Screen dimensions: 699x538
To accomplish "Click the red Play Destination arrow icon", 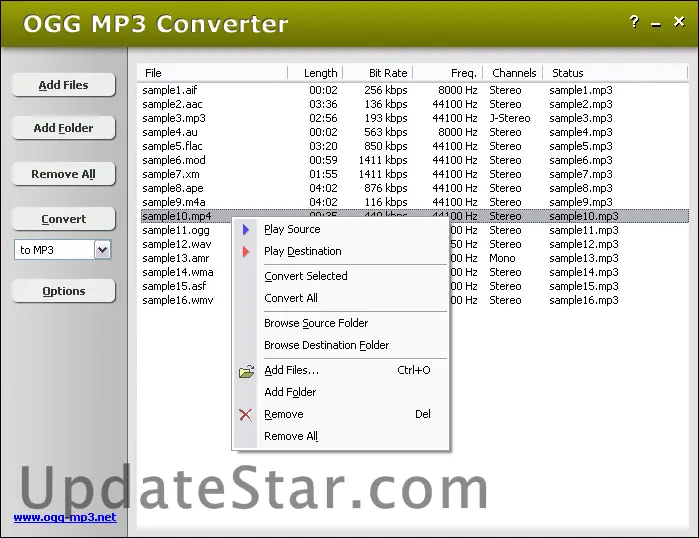I will pyautogui.click(x=246, y=252).
